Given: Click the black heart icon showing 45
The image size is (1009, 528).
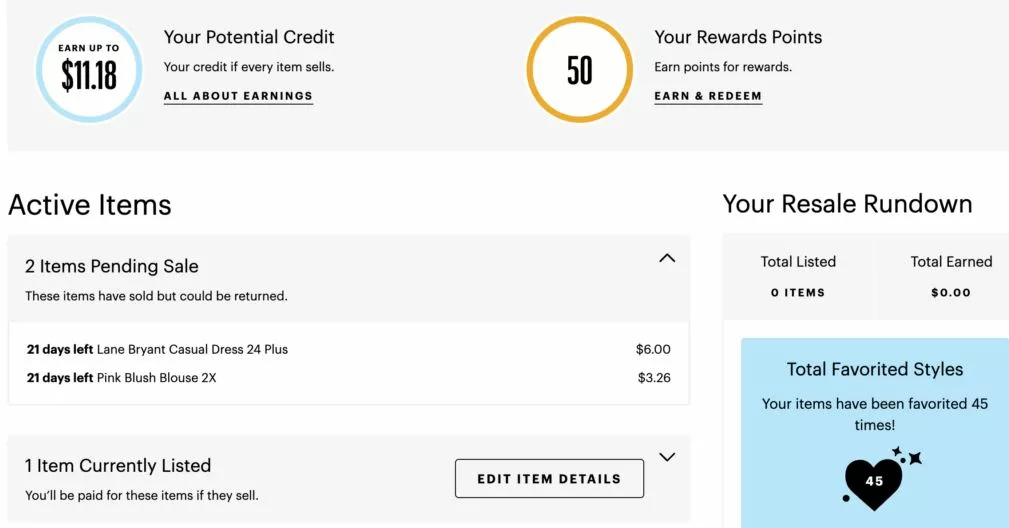Looking at the screenshot, I should coord(873,482).
